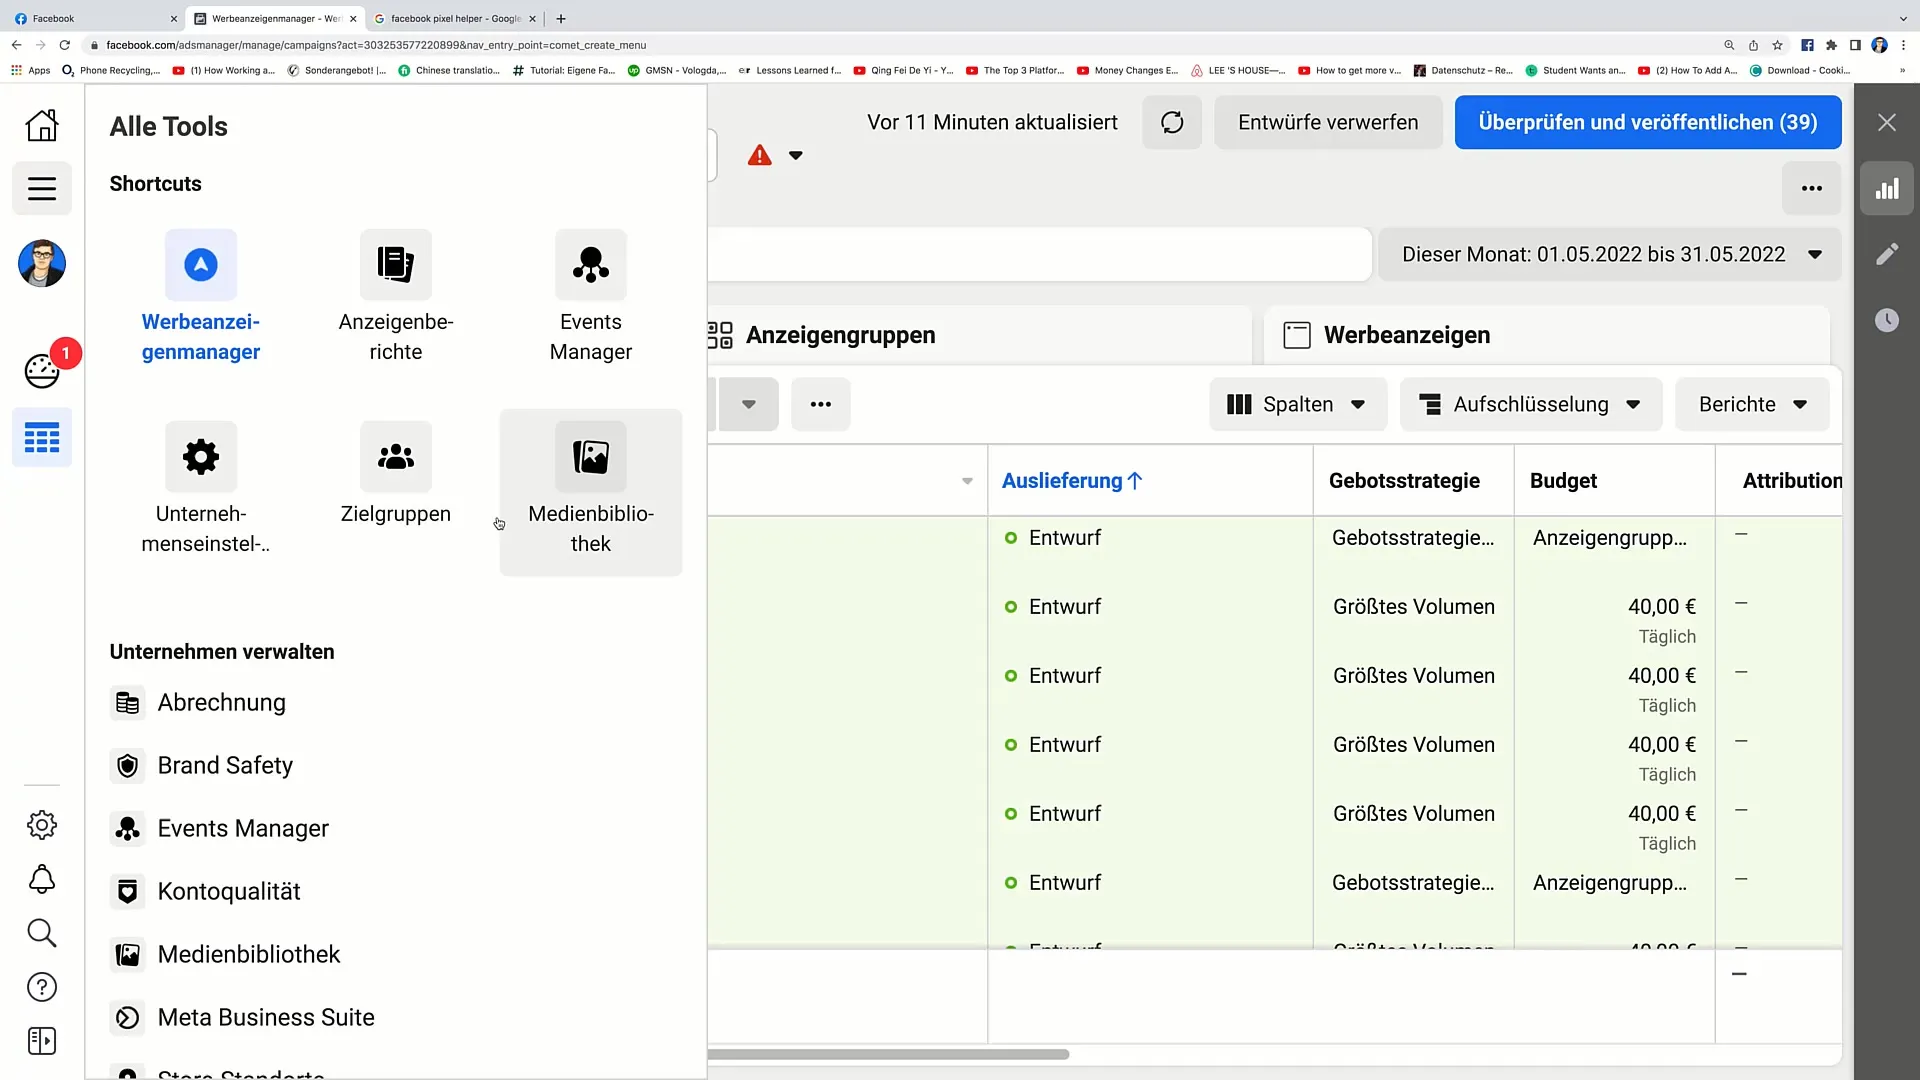Open the profile avatar in sidebar

click(x=42, y=264)
